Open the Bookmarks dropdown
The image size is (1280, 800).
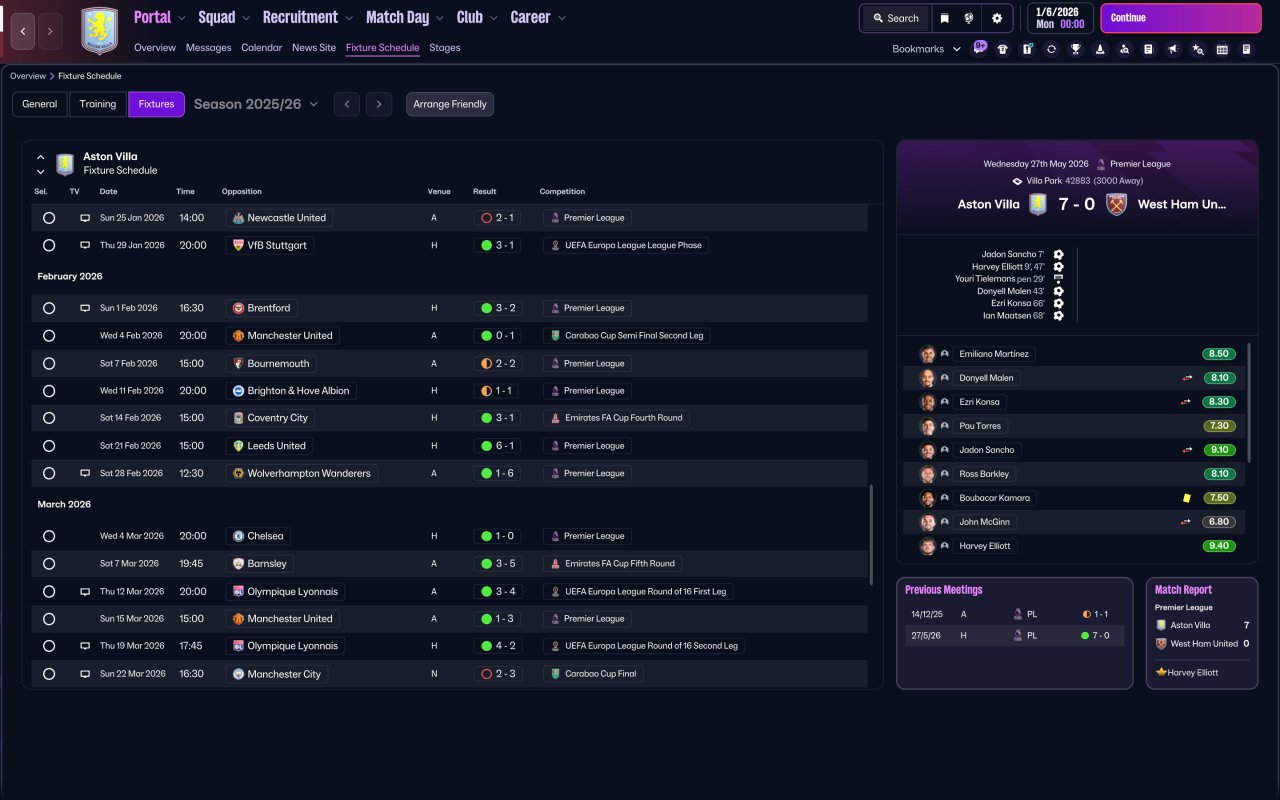coord(926,49)
